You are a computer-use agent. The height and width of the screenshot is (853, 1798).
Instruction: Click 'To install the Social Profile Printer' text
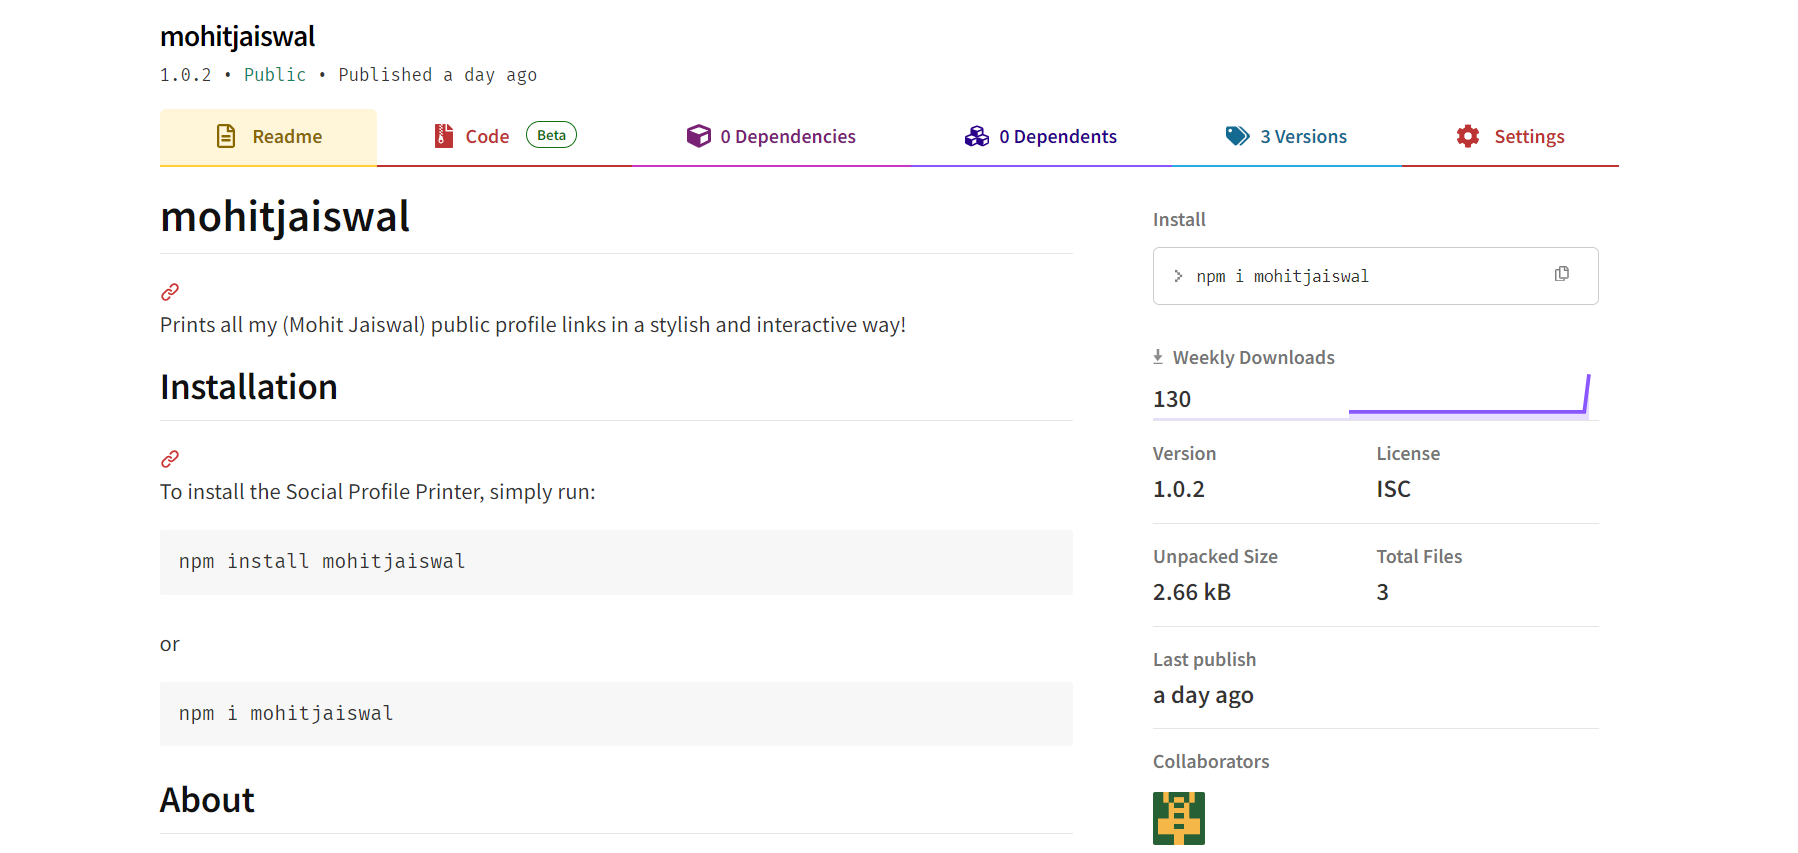(378, 492)
